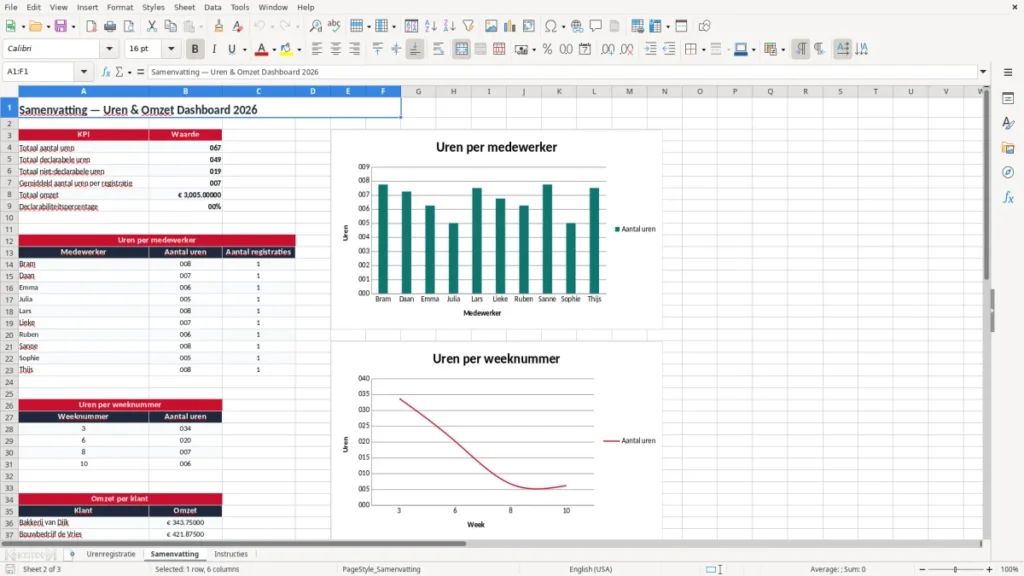This screenshot has height=576, width=1024.
Task: Toggle Underline formatting
Action: (x=231, y=49)
